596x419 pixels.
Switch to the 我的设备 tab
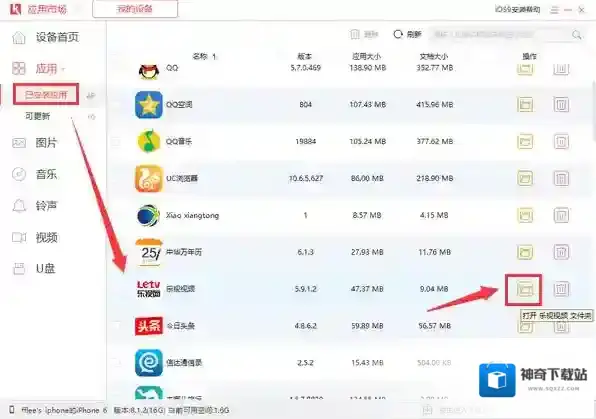tap(135, 9)
